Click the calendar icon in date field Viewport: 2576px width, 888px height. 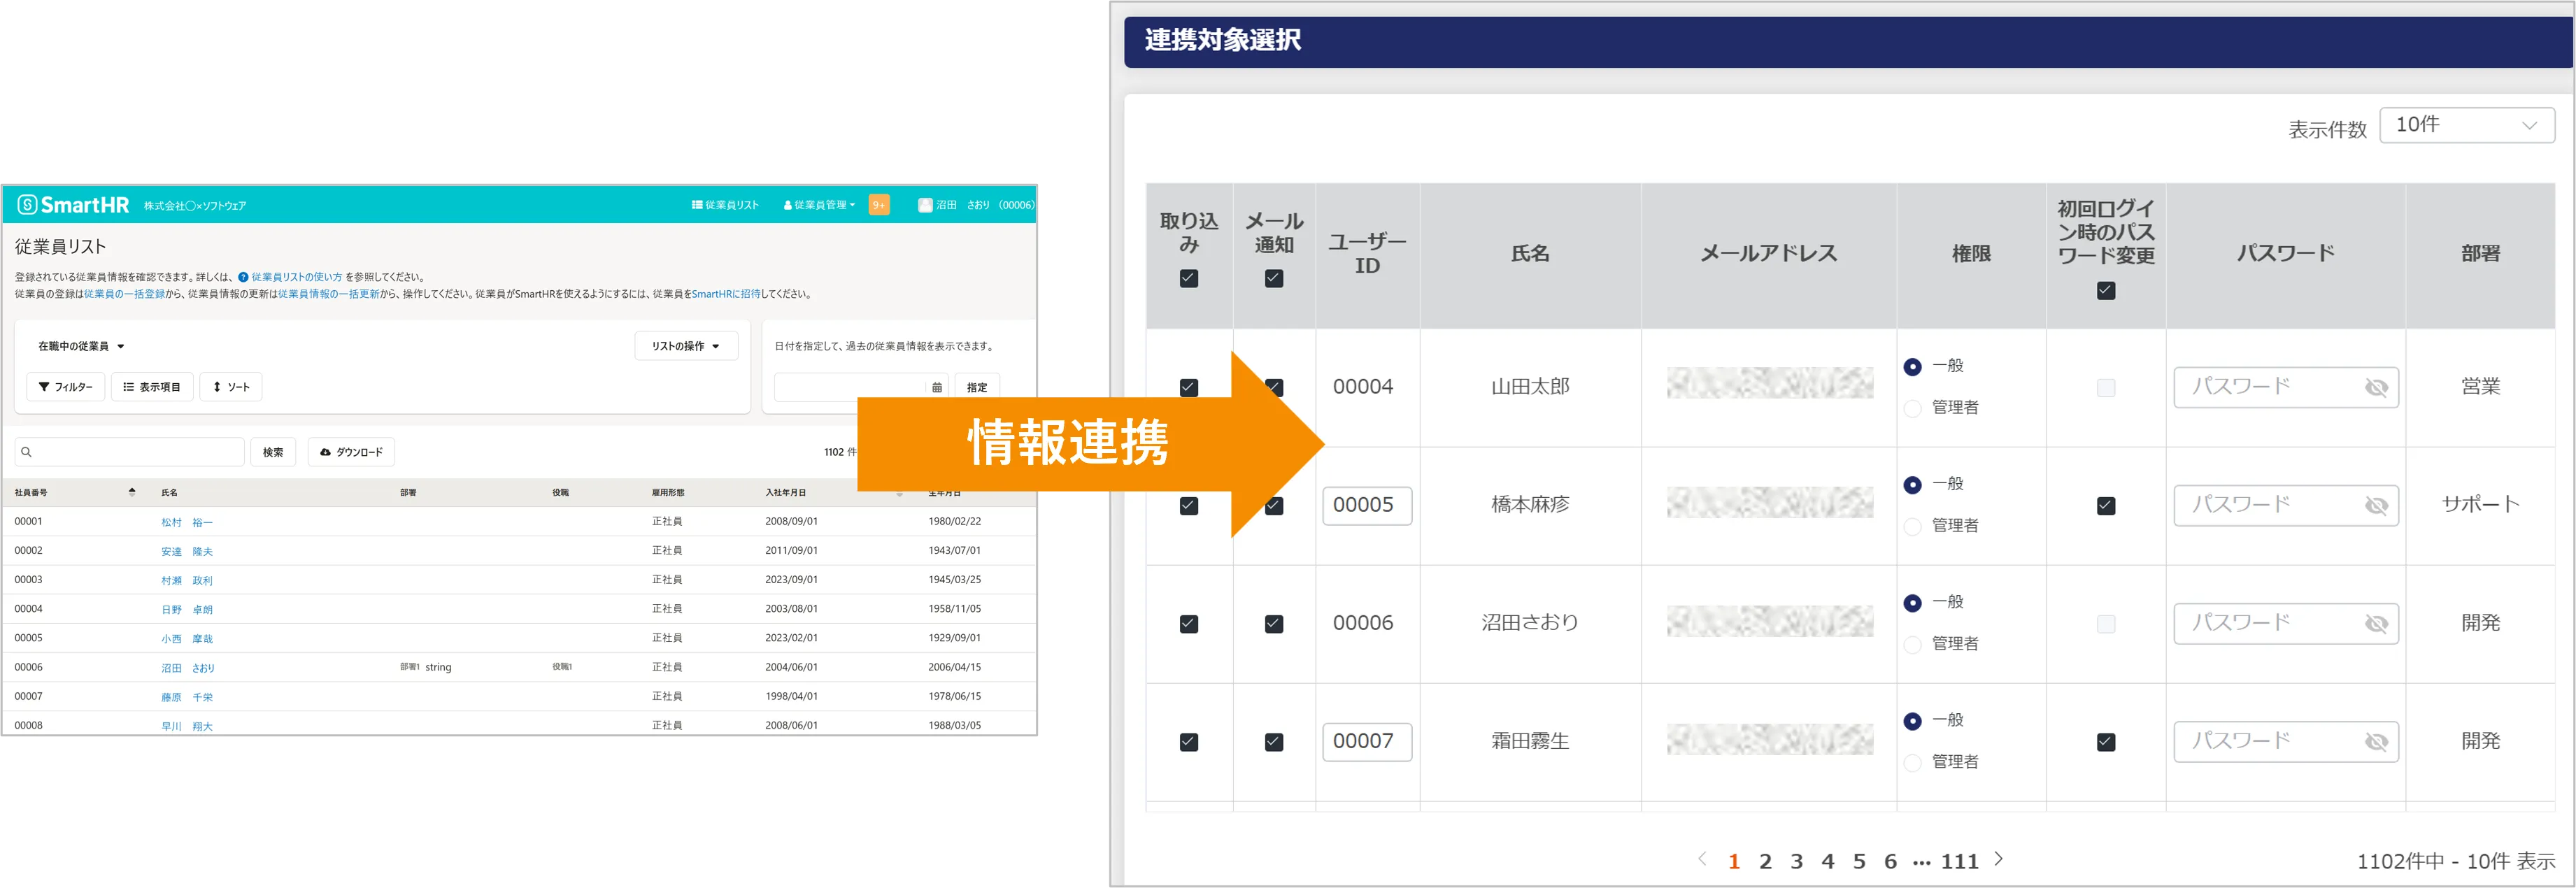(936, 388)
